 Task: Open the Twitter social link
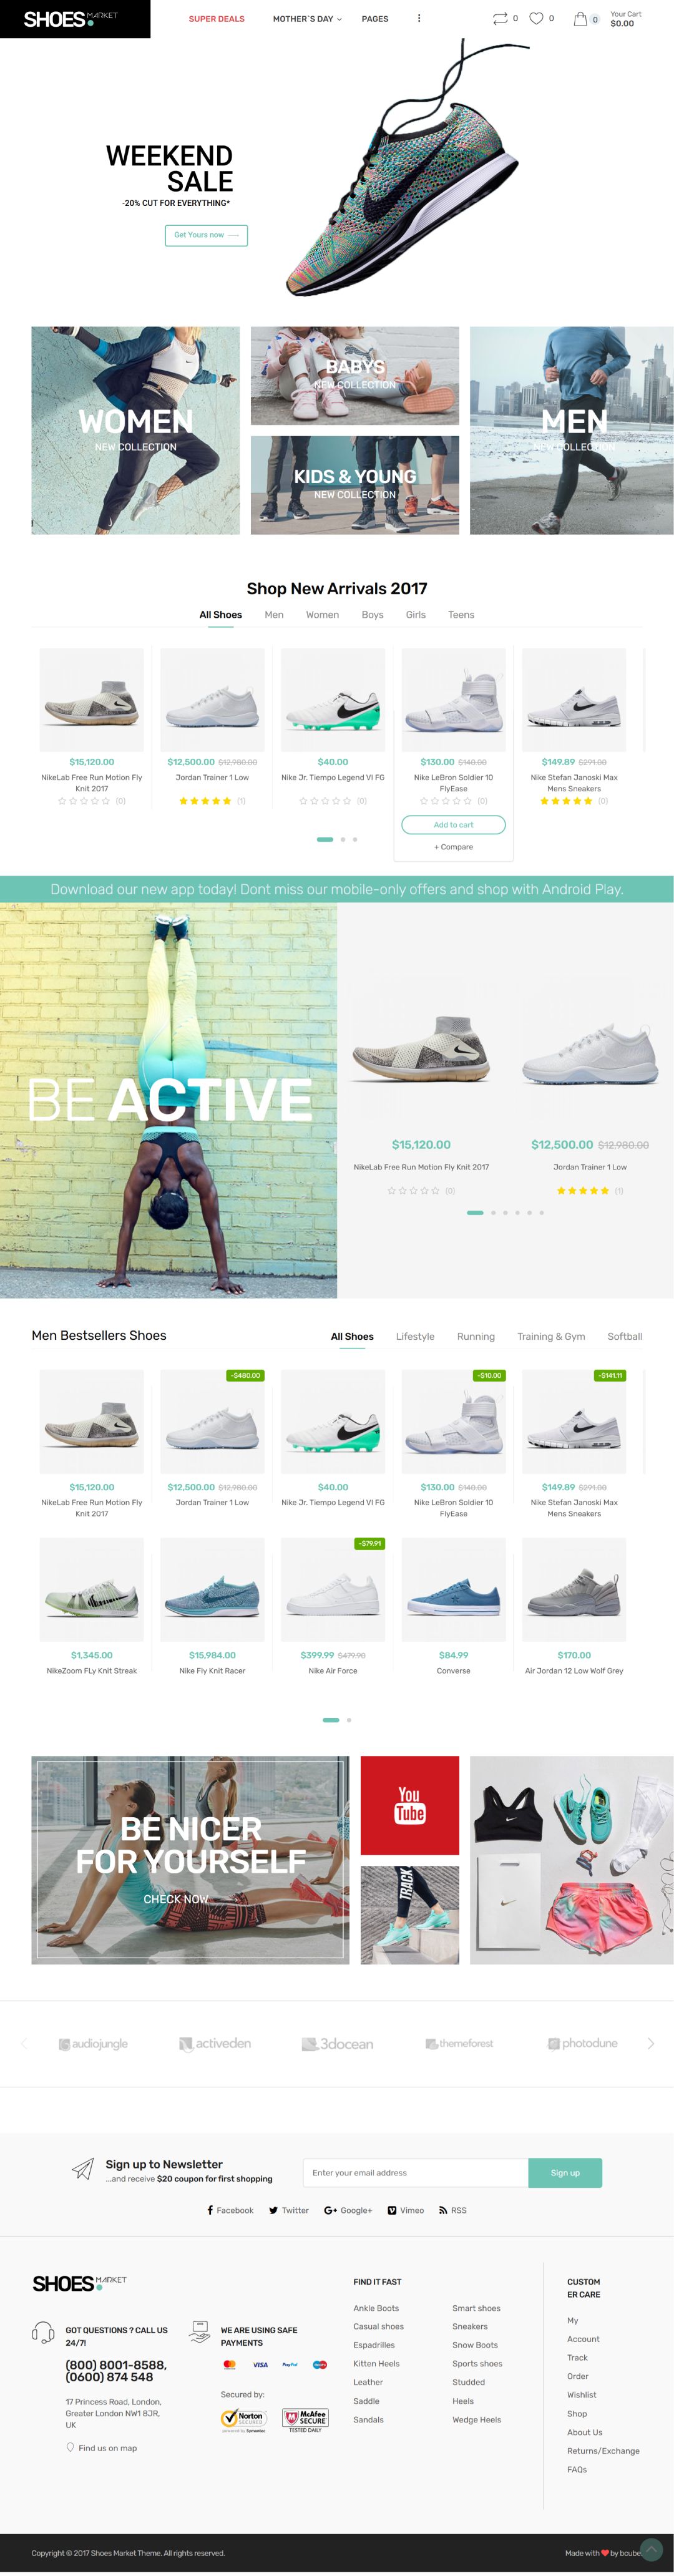(x=289, y=2210)
